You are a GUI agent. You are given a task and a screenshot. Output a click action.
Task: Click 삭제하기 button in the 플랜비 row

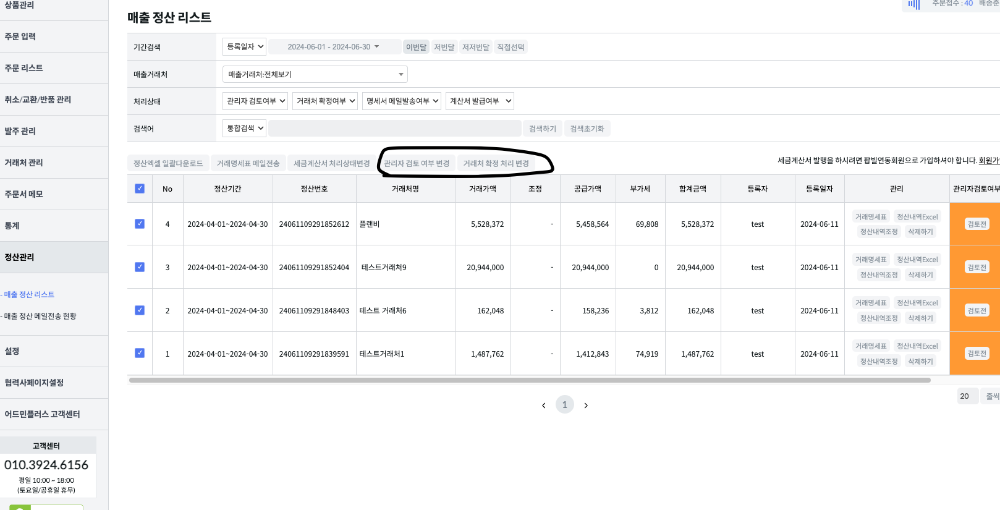coord(920,231)
